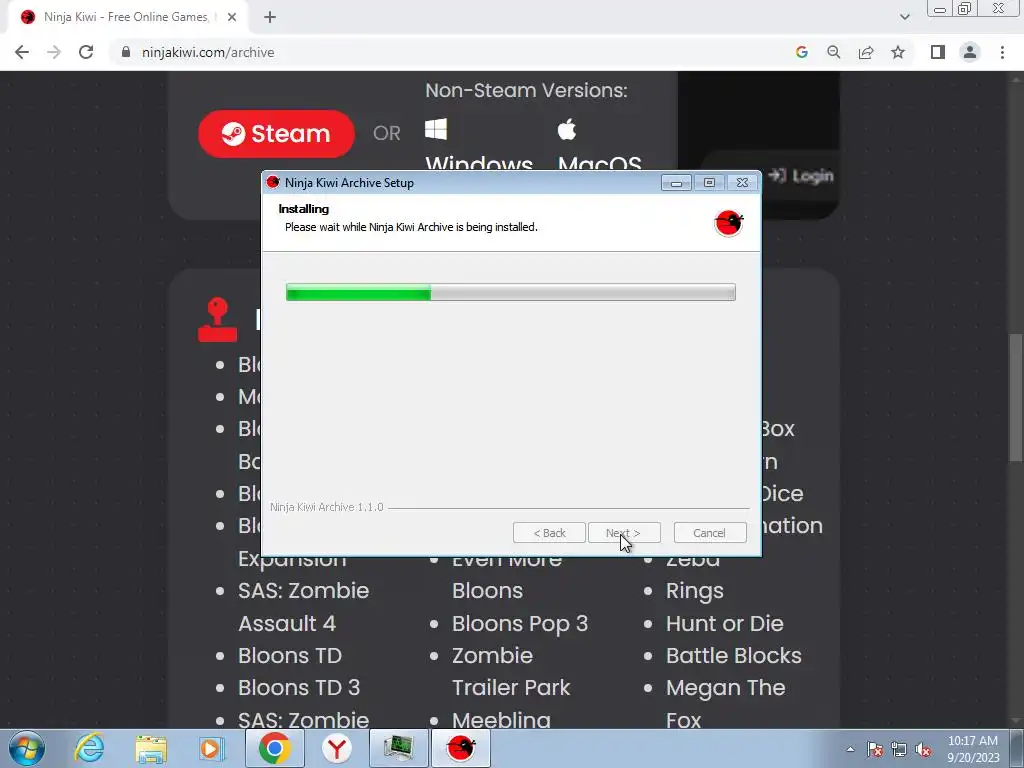The image size is (1024, 768).
Task: Click the SAS: Zombie Assault 4 entry
Action: [304, 607]
